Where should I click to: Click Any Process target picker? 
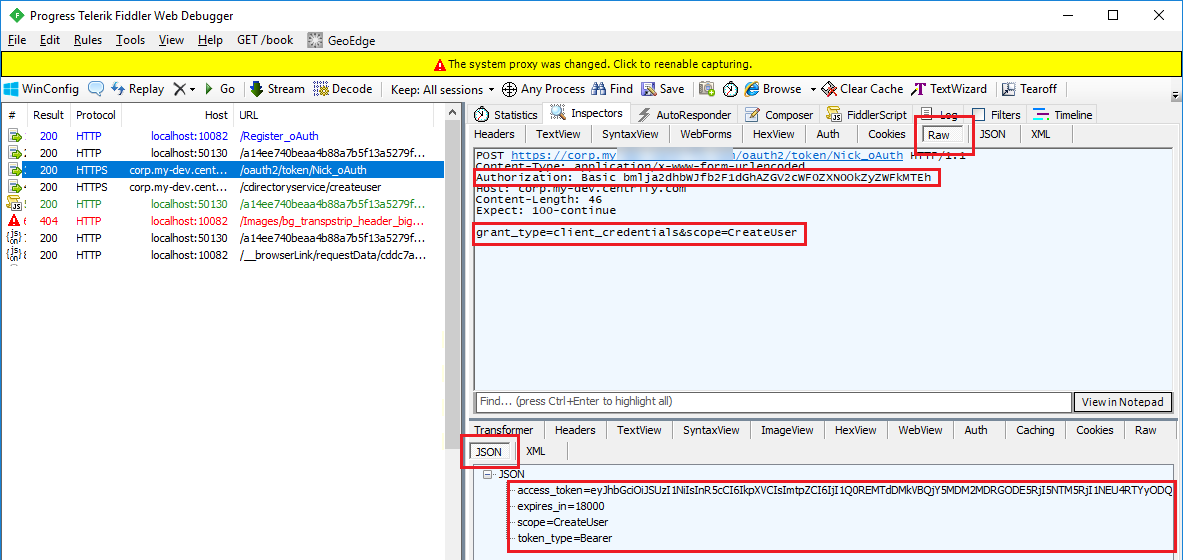[x=543, y=89]
